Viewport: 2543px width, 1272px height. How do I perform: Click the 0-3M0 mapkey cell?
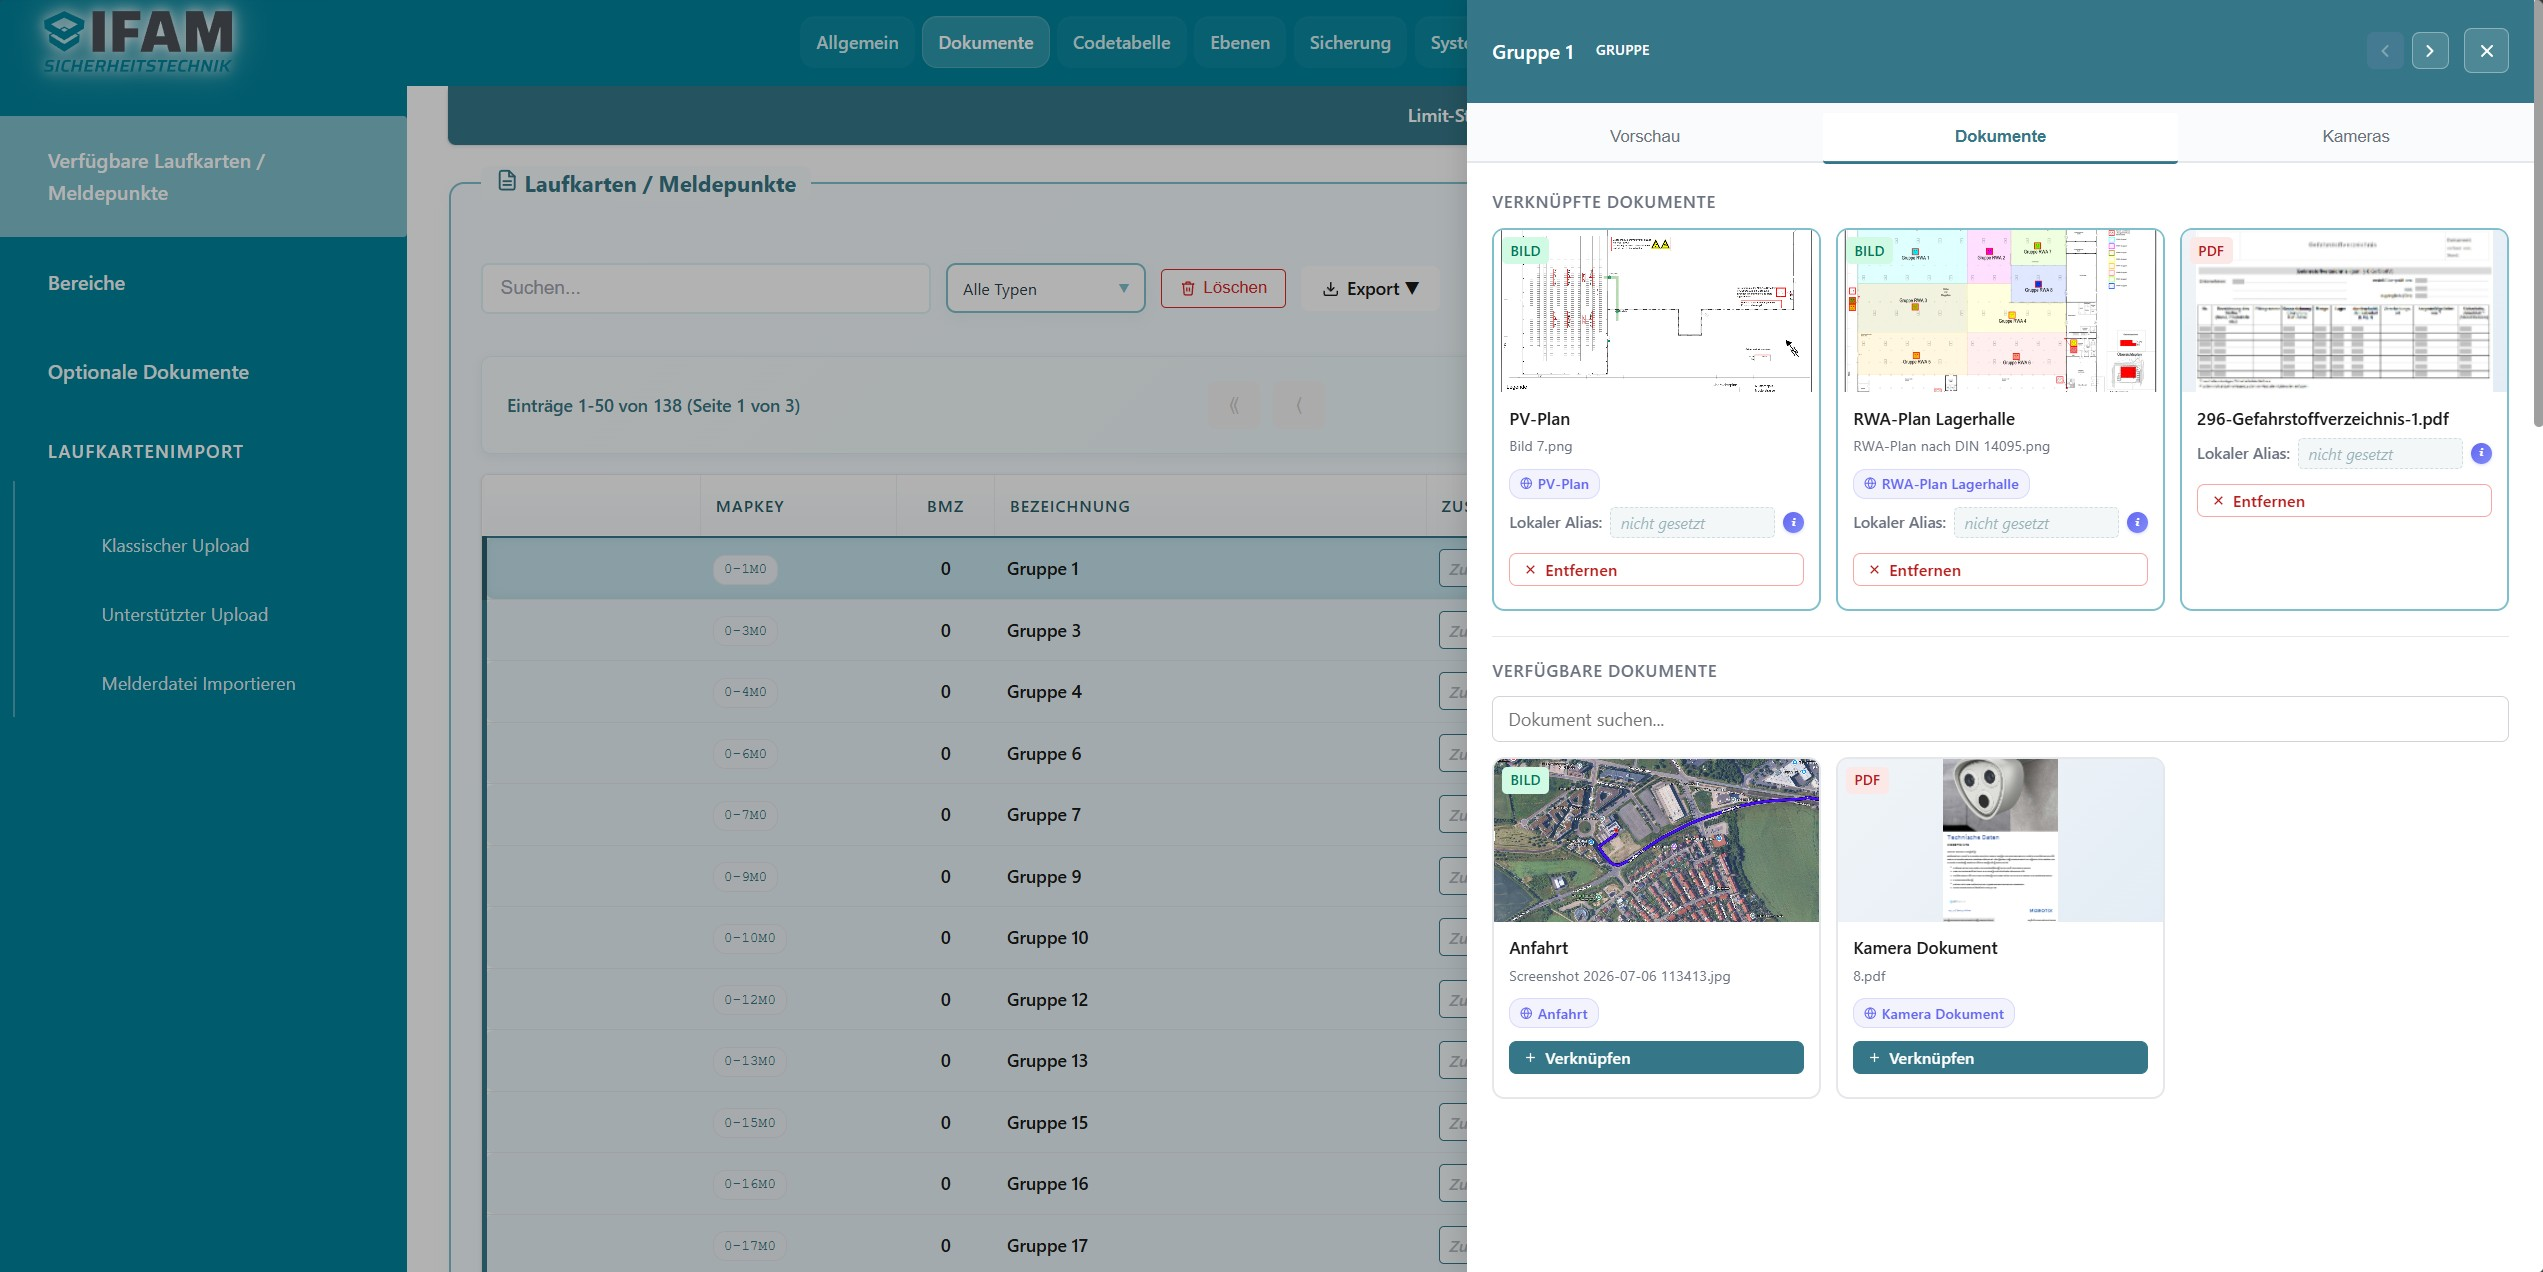pos(745,631)
